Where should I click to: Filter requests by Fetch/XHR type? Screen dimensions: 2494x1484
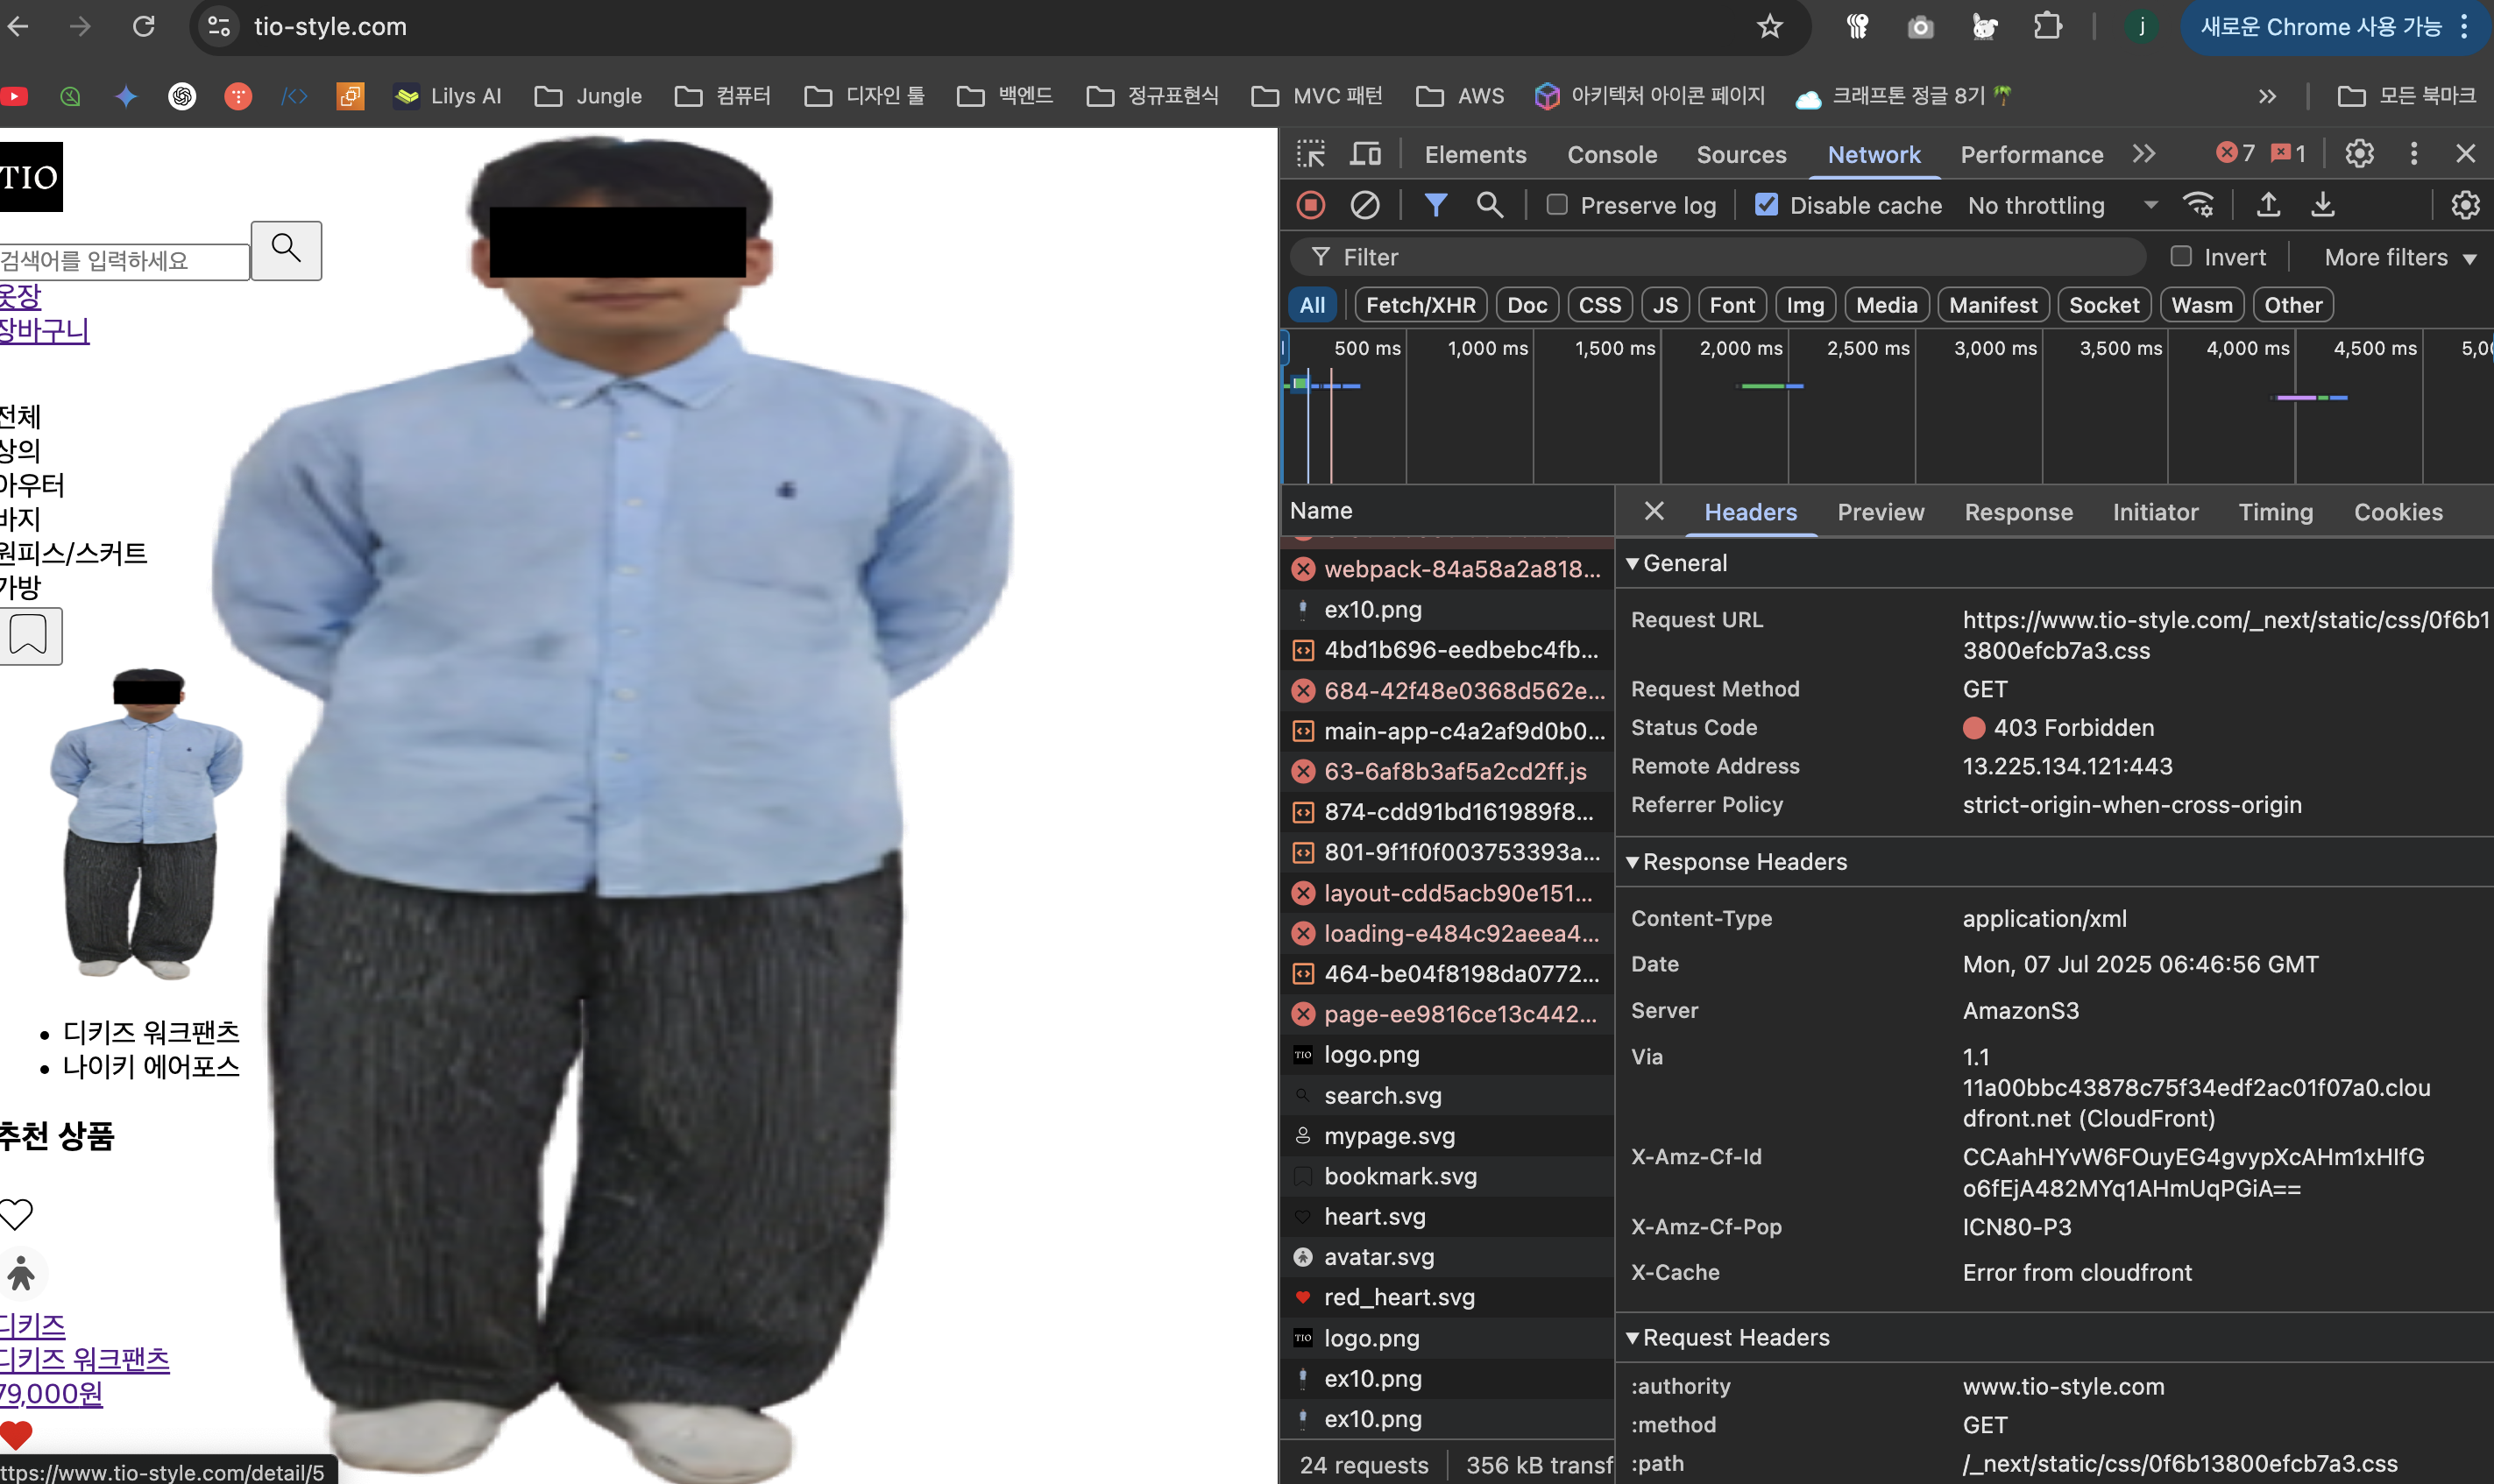[x=1420, y=306]
